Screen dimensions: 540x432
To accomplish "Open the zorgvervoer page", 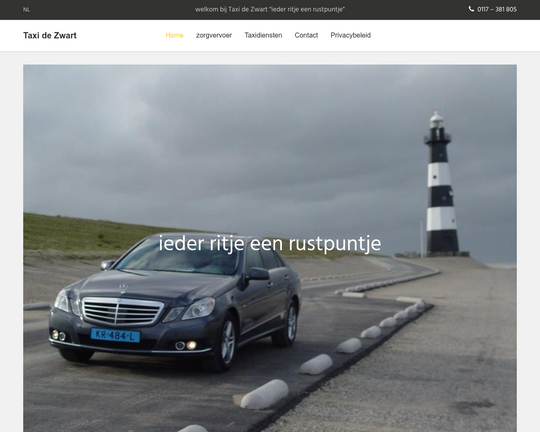I will 214,35.
